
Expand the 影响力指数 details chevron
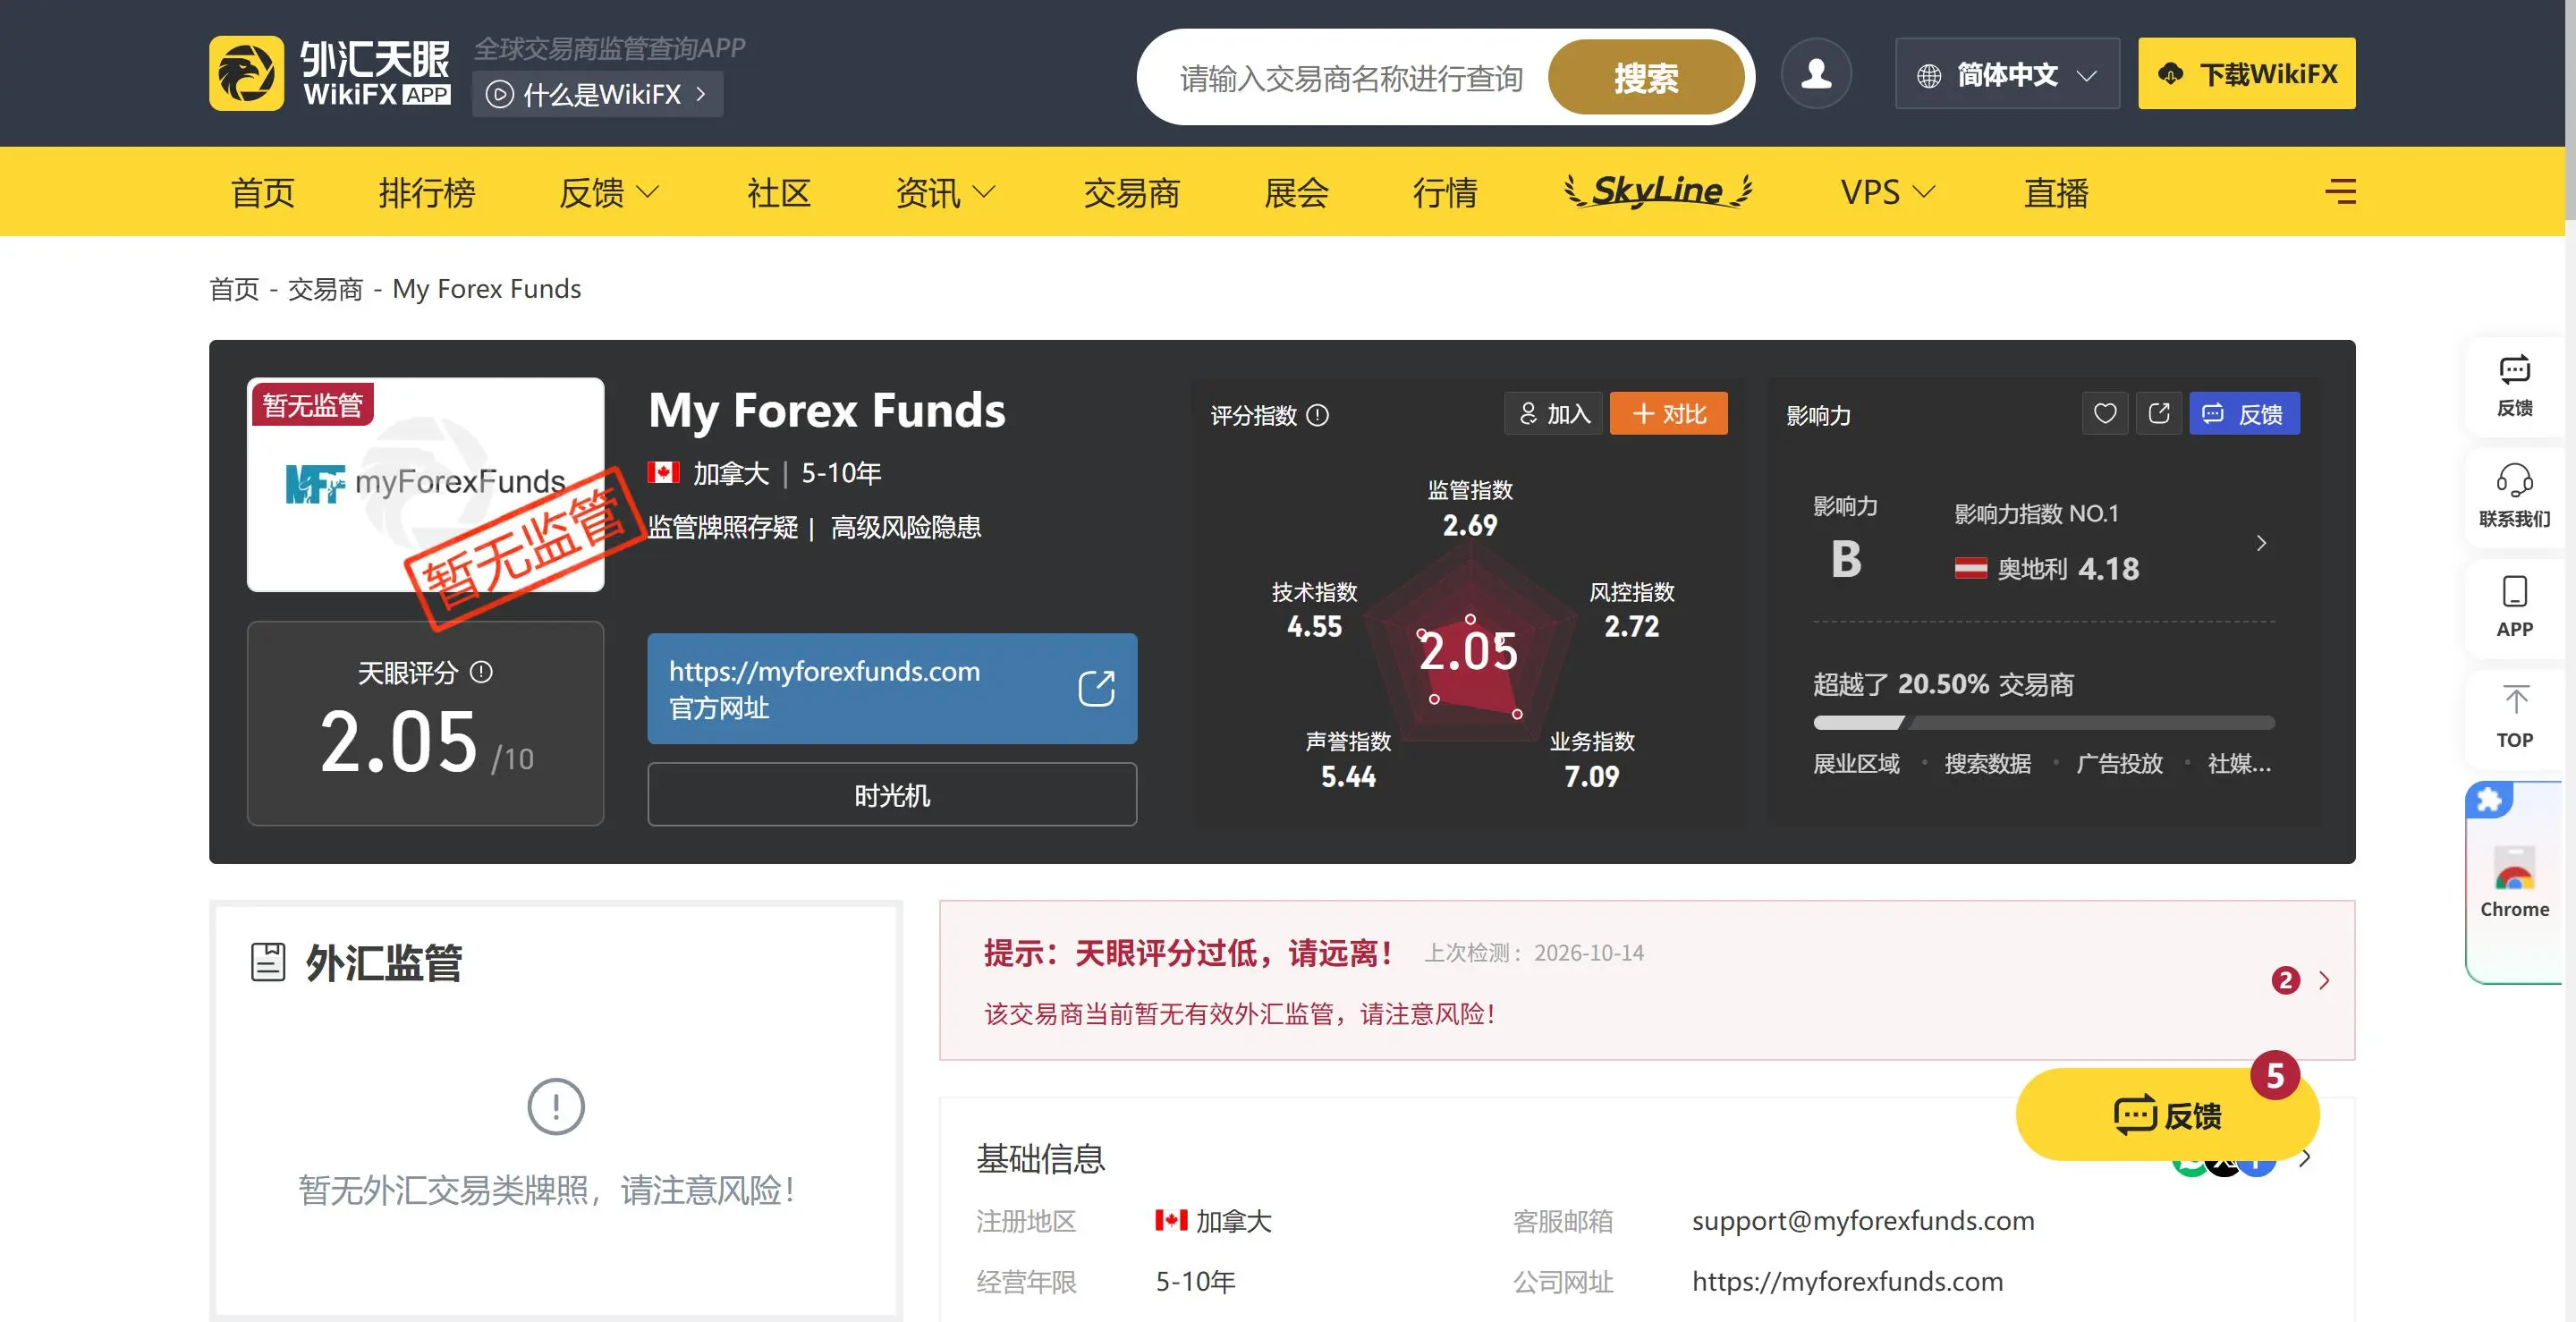(2261, 543)
